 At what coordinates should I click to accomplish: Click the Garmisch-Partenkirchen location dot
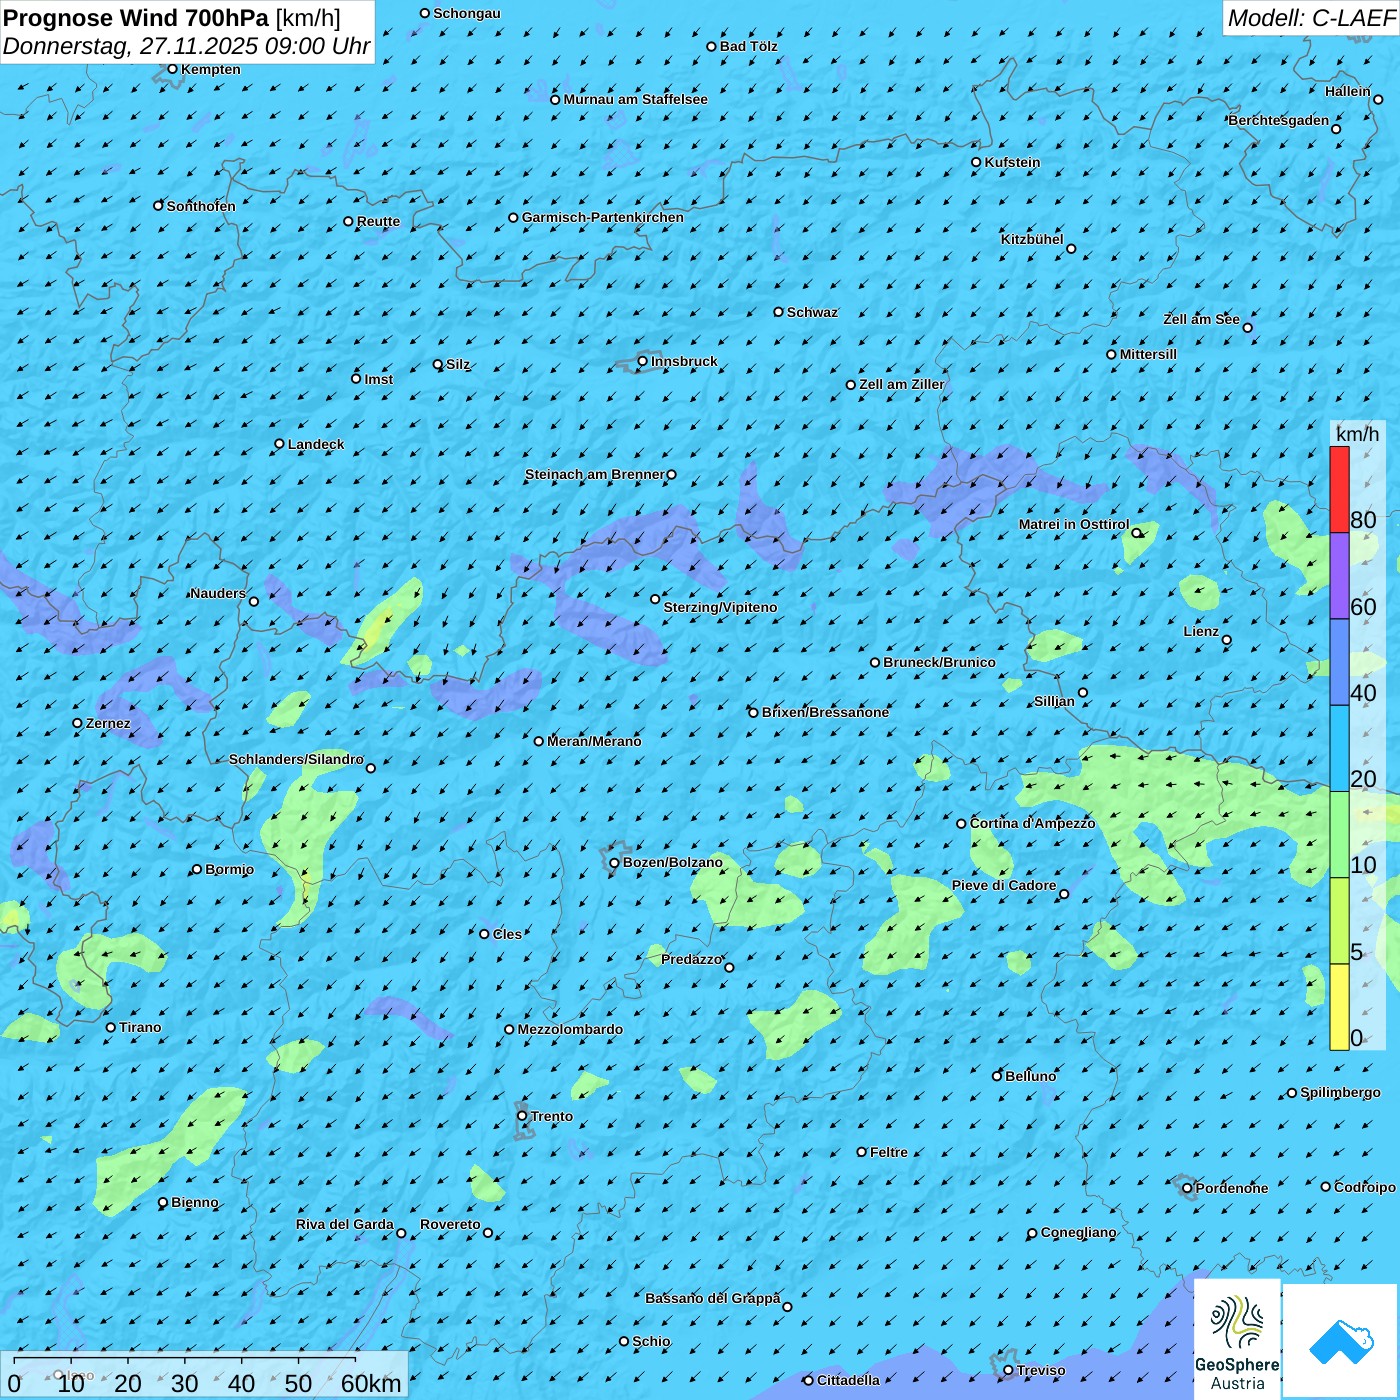(x=514, y=218)
